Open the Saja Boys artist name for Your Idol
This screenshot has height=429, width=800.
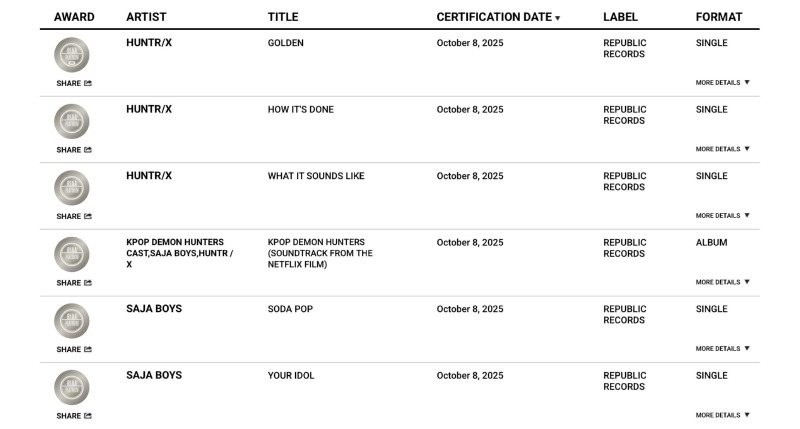pos(154,376)
